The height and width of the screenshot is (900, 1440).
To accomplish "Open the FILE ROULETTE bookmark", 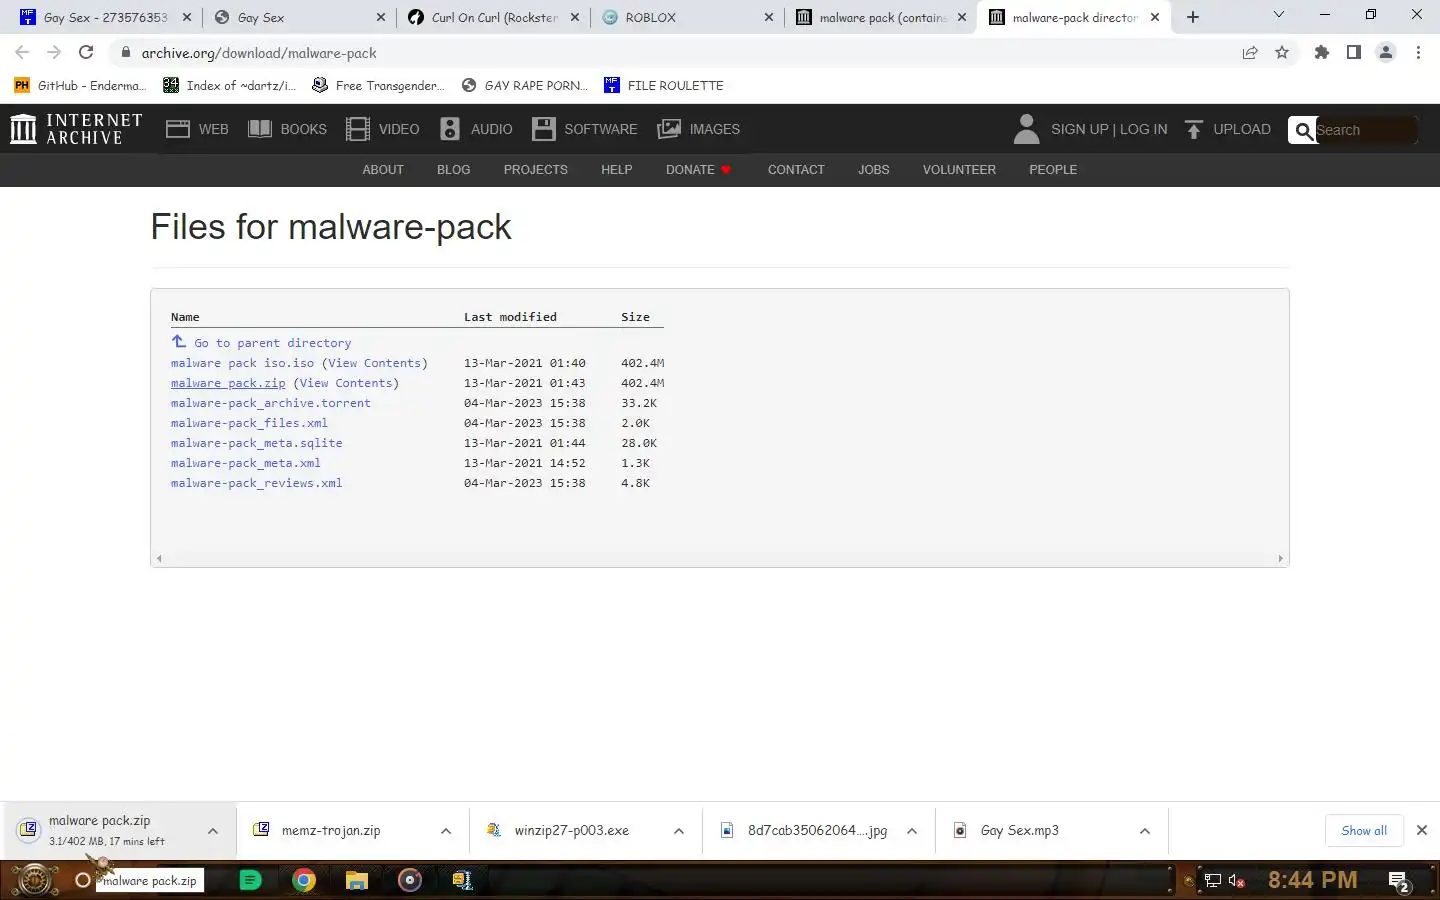I will click(663, 85).
